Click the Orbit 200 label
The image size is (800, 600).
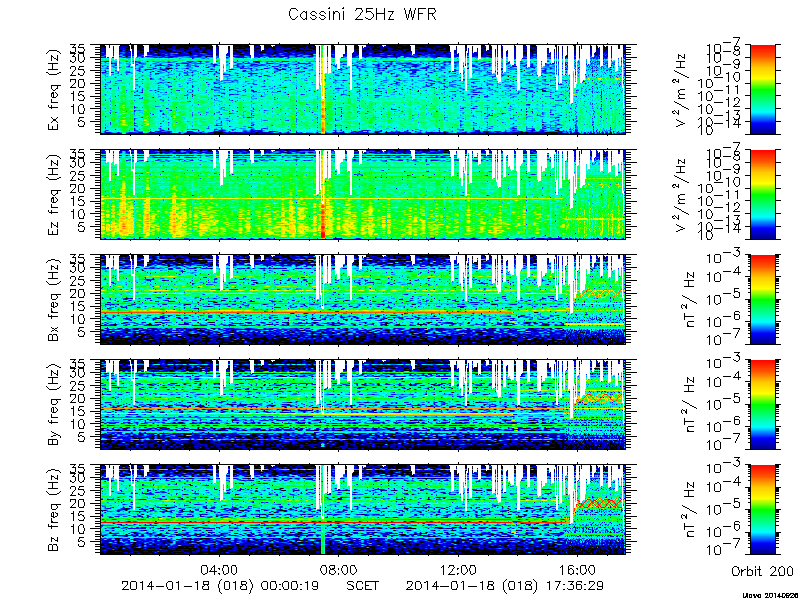tap(762, 570)
